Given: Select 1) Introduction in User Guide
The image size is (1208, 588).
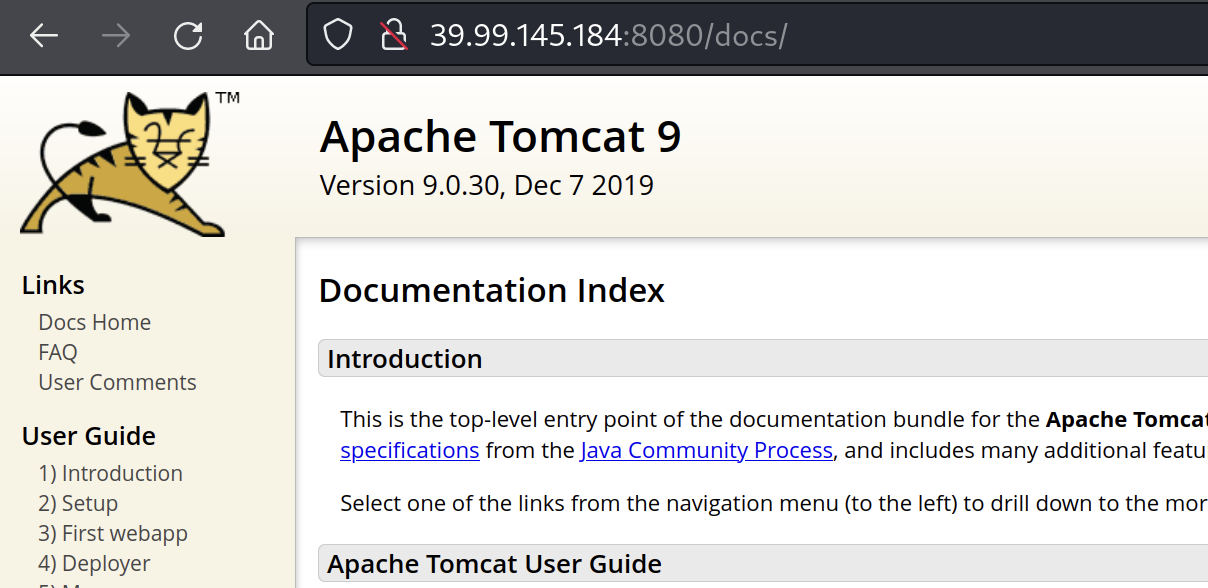Looking at the screenshot, I should tap(110, 473).
